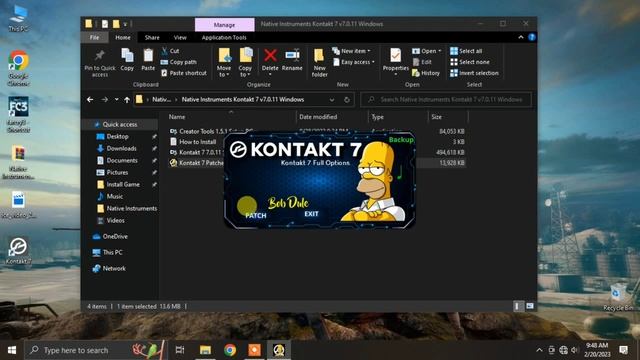Expand the address bar history dropdown
This screenshot has height=360, width=640.
[332, 100]
